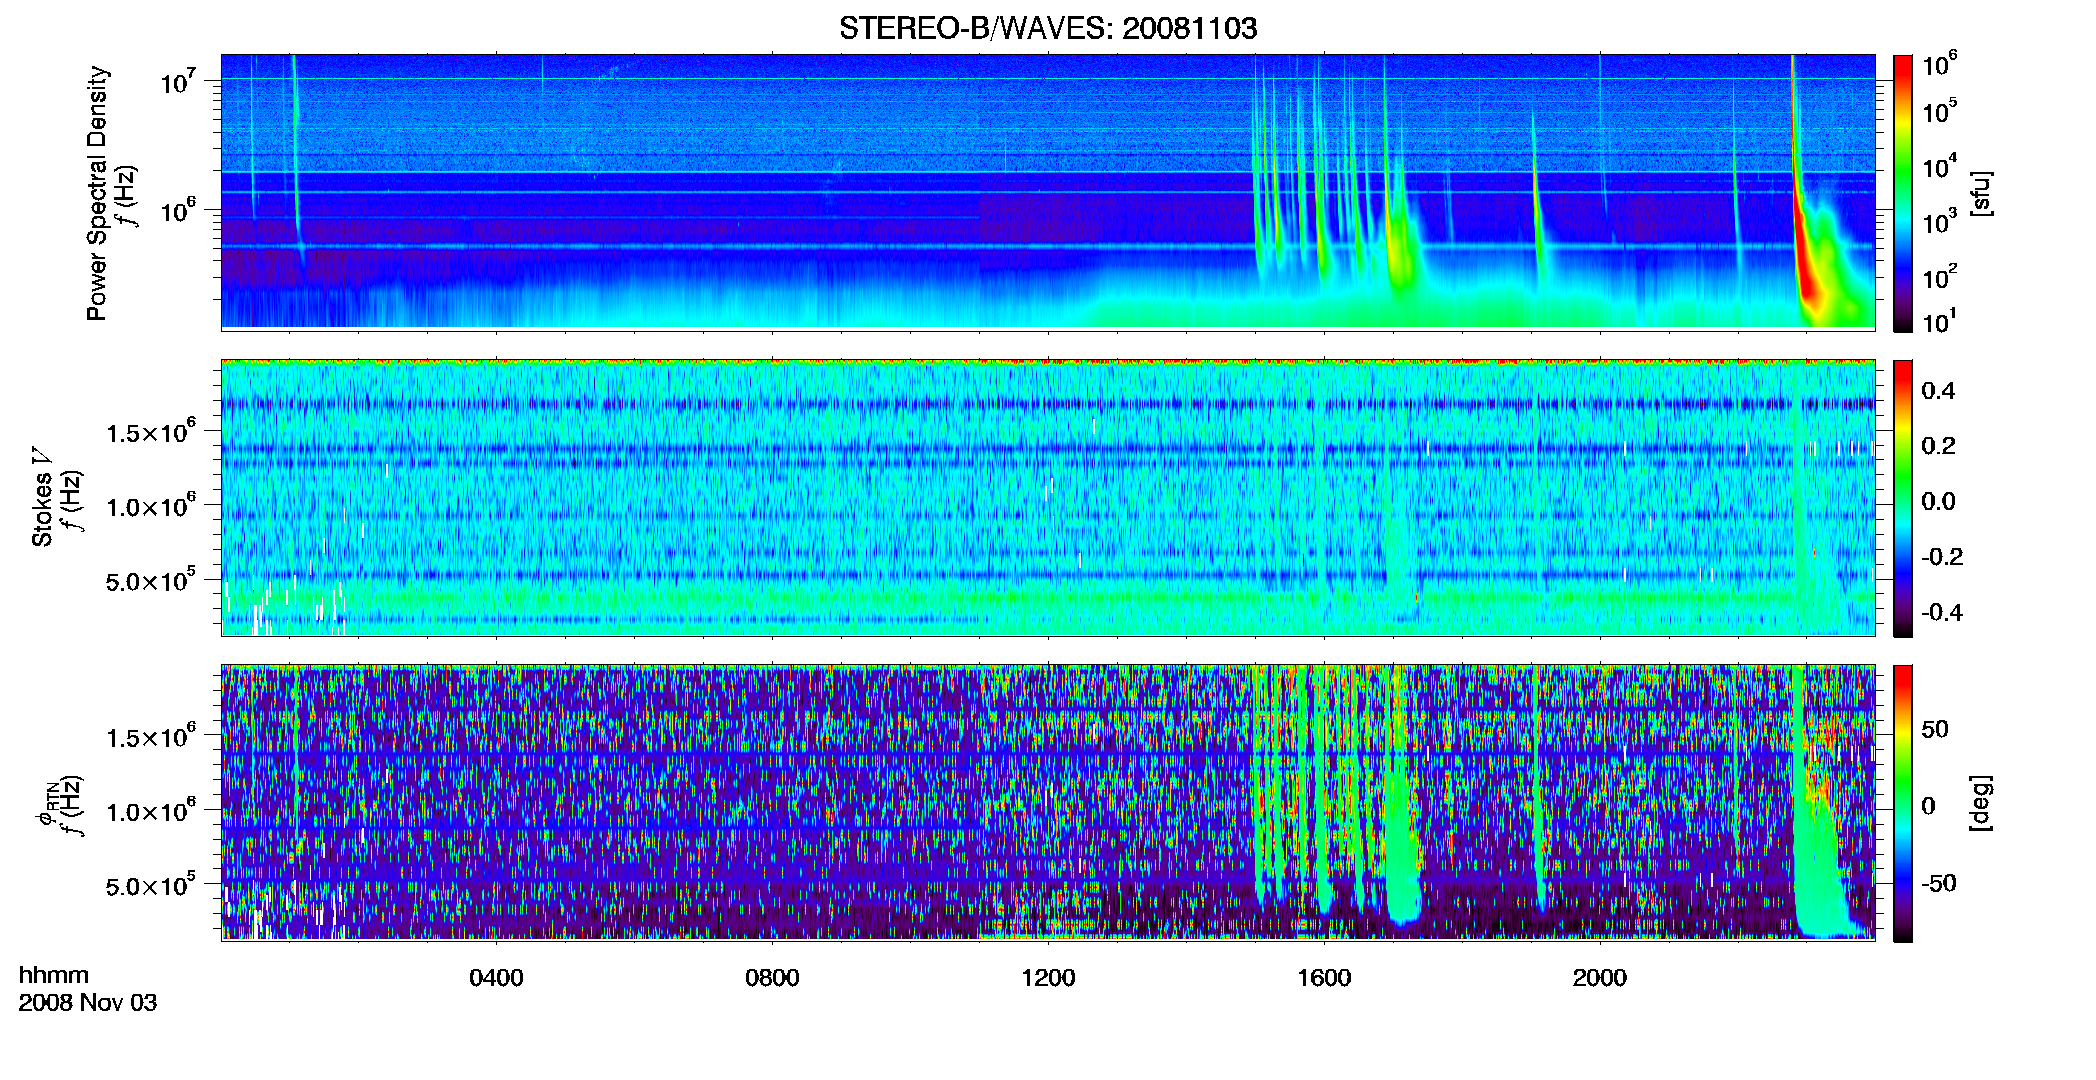Viewport: 2096px width, 1080px height.
Task: Click the Power Spectral Density axis label
Action: 97,193
